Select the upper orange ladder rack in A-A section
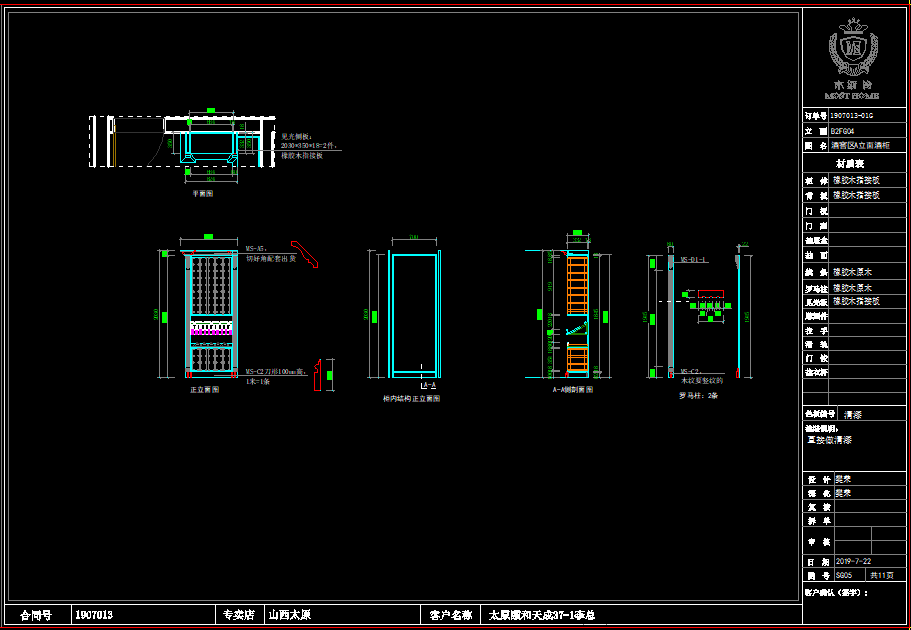 (x=576, y=283)
